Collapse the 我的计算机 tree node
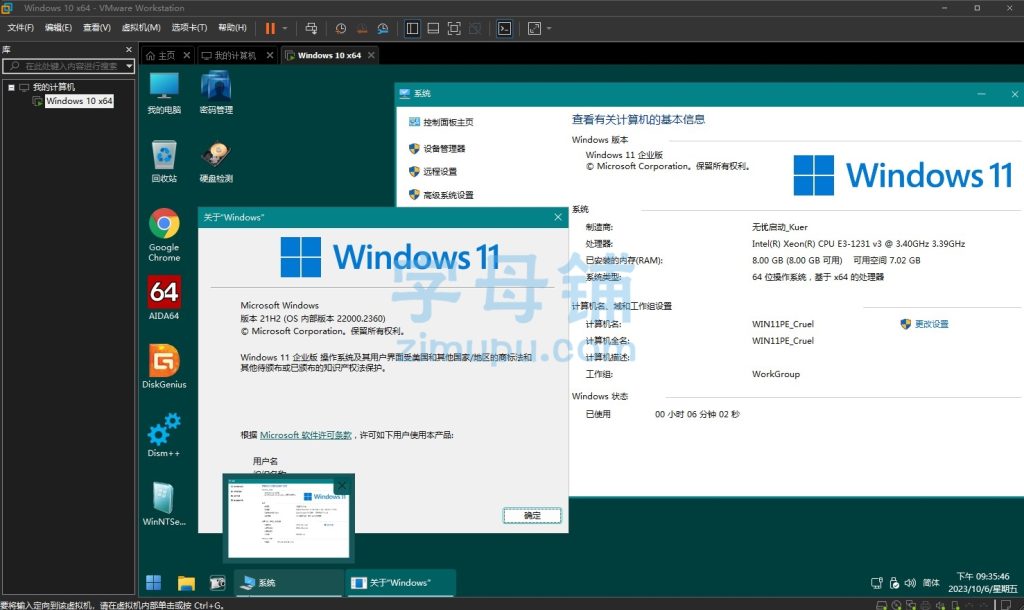The height and width of the screenshot is (610, 1024). click(x=11, y=87)
